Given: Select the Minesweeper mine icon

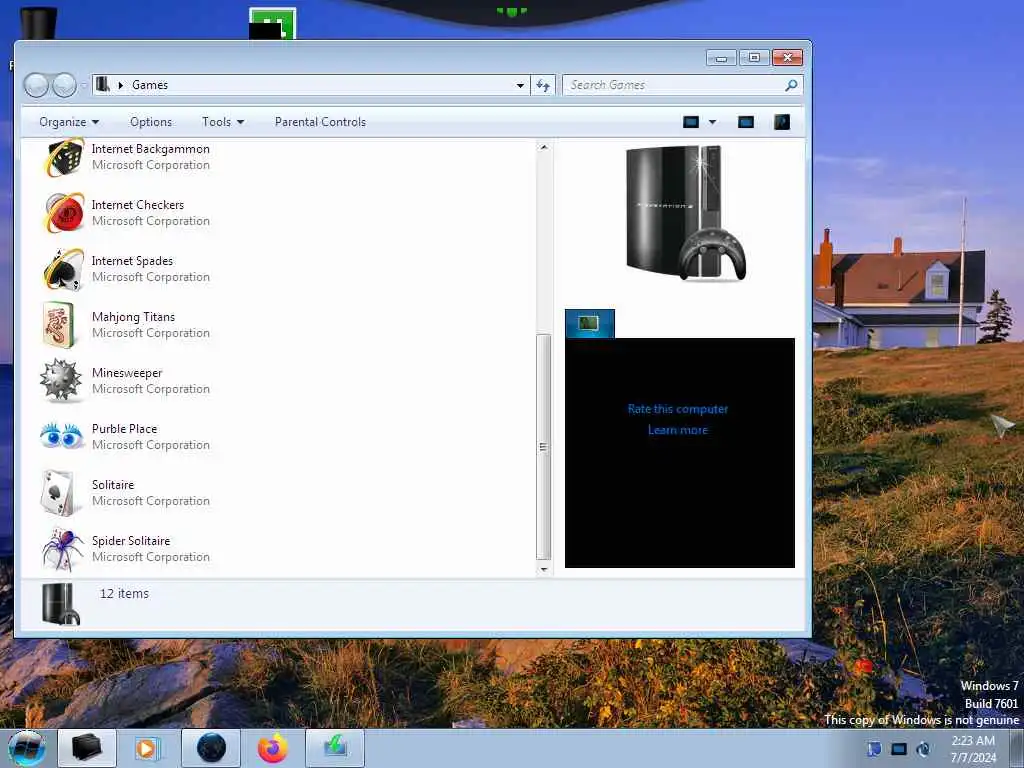Looking at the screenshot, I should click(x=61, y=380).
